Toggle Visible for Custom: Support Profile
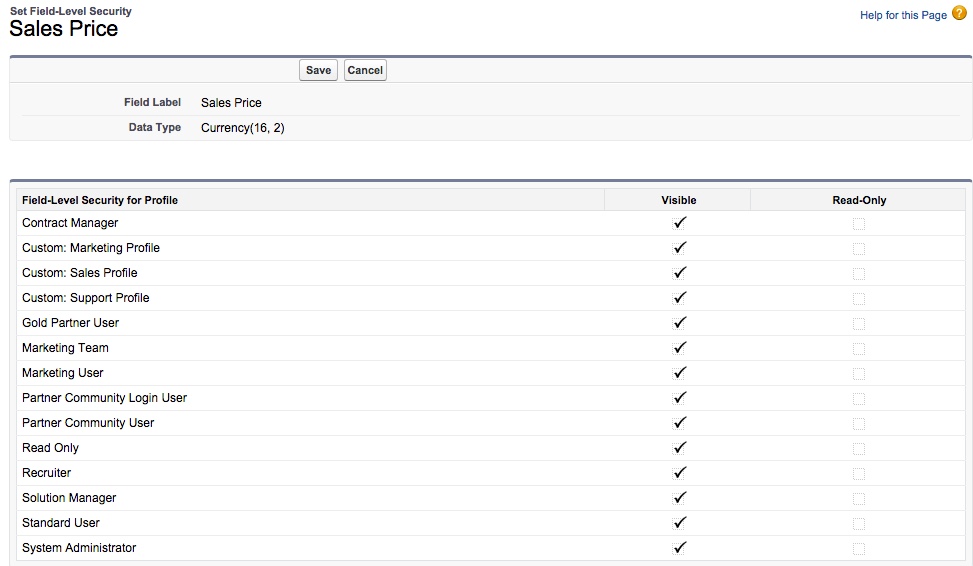This screenshot has width=973, height=566. pos(679,299)
